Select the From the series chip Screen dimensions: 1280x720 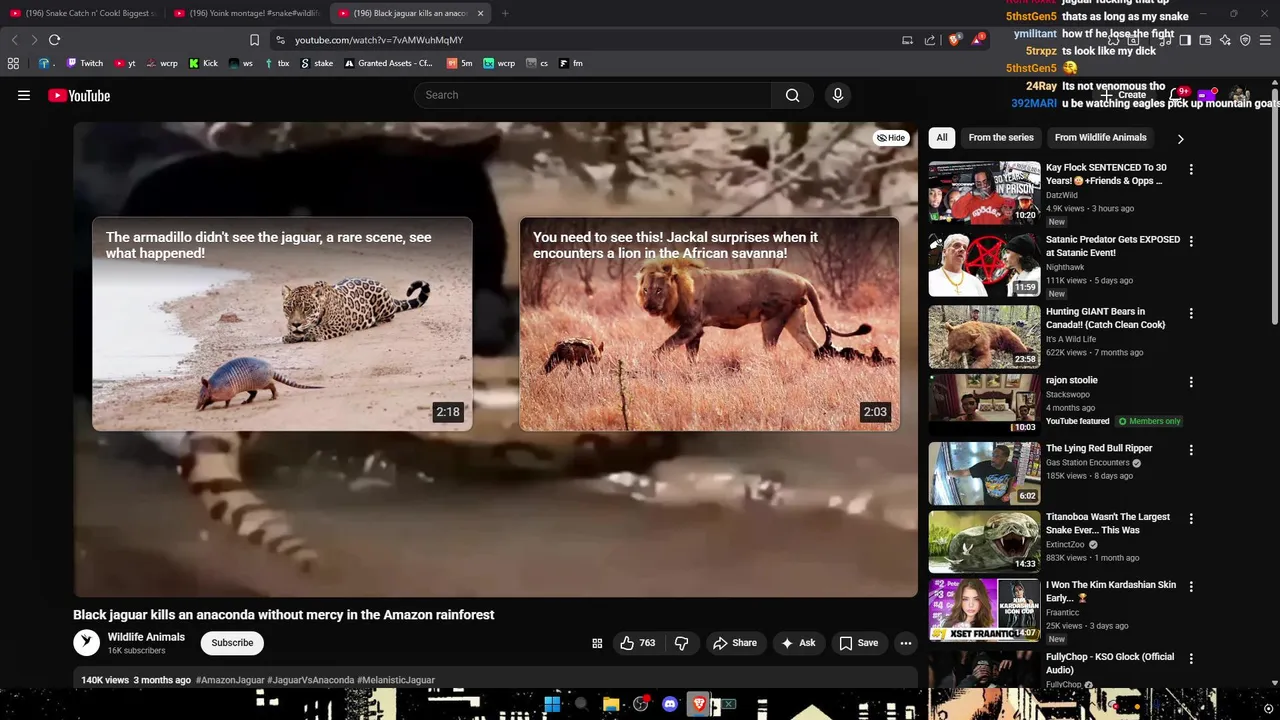(1001, 138)
